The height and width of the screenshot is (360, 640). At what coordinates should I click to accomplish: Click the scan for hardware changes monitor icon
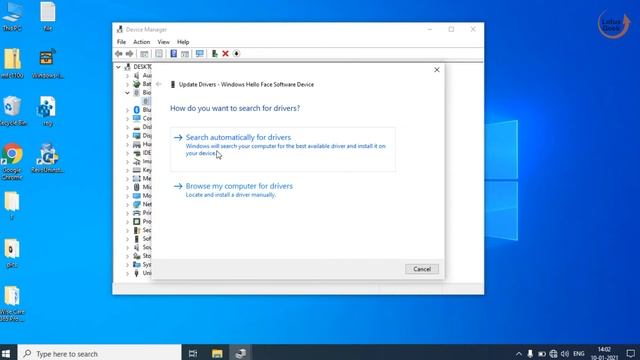[200, 53]
